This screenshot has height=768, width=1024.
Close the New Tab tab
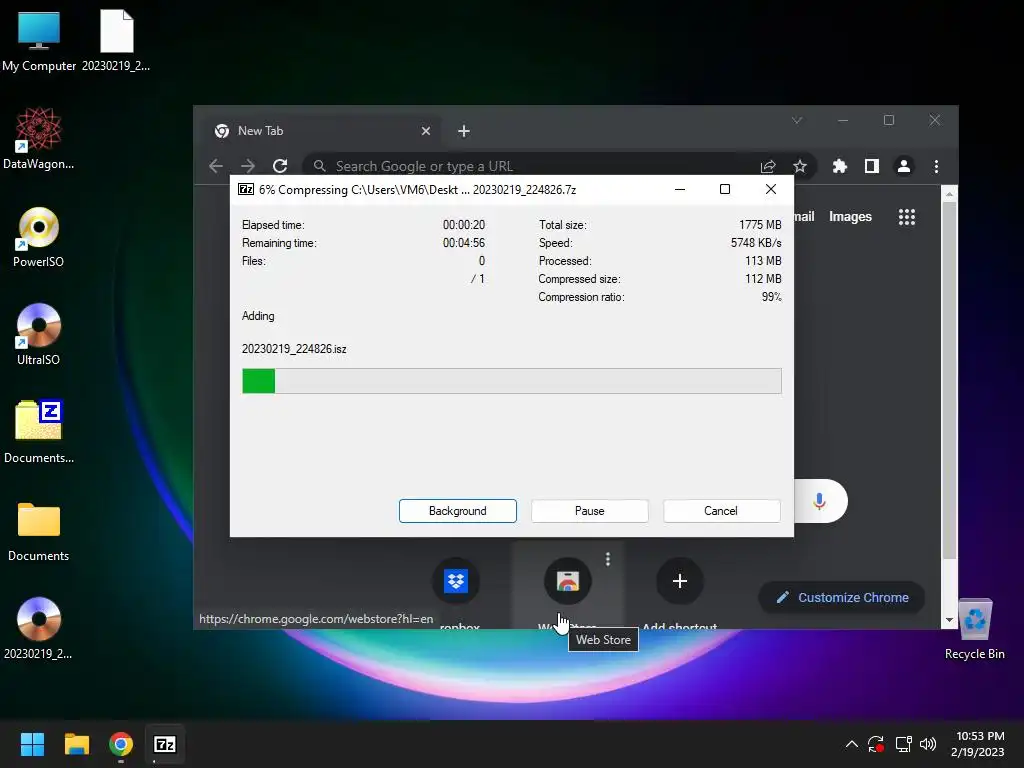click(x=426, y=131)
